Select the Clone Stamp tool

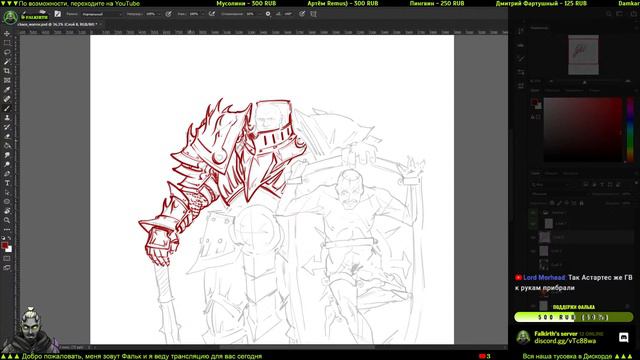(7, 118)
